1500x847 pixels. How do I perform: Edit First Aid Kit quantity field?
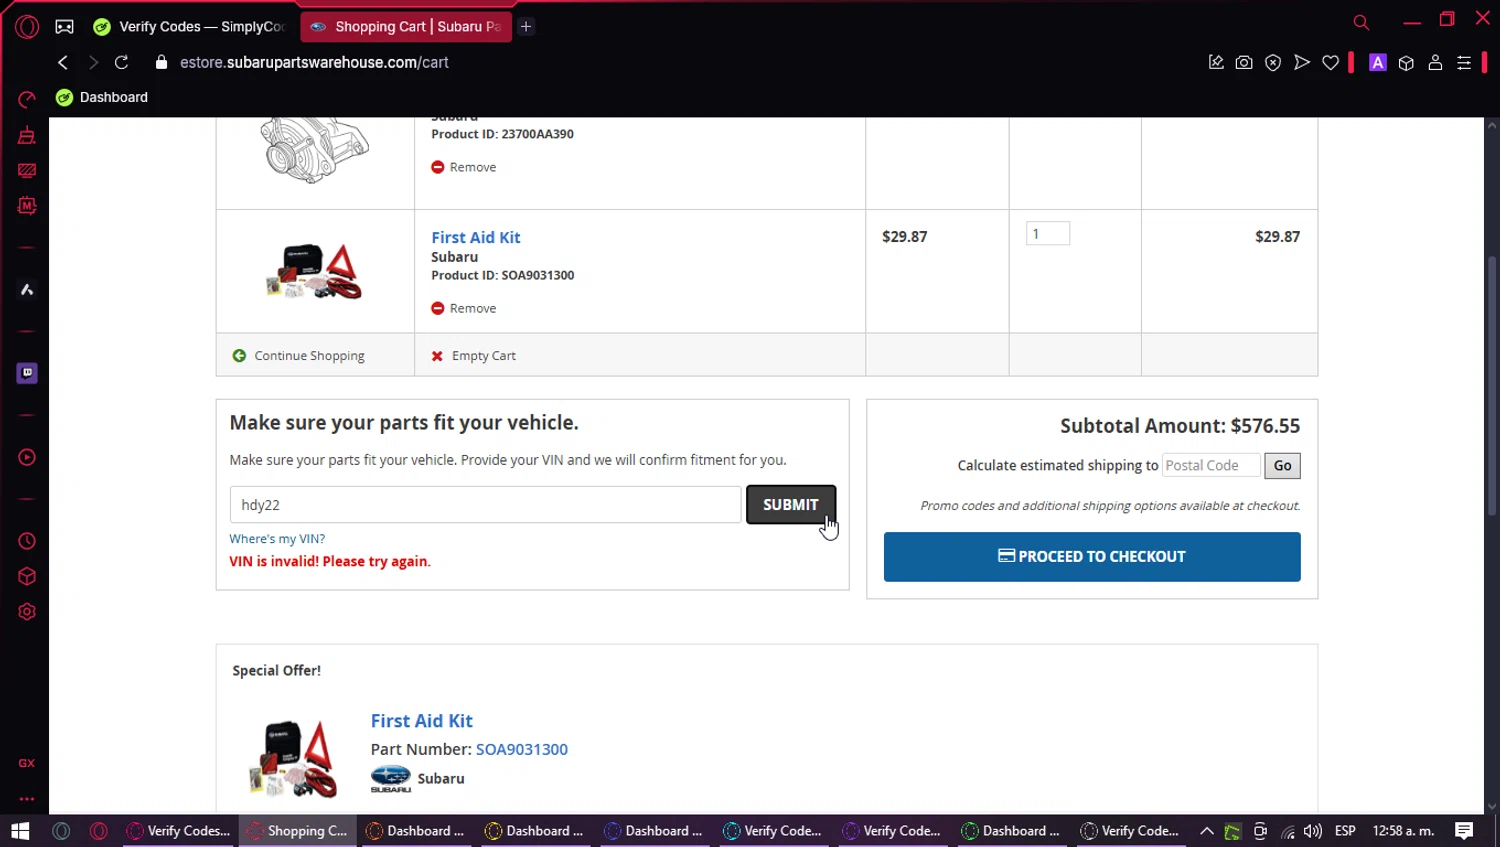1048,233
